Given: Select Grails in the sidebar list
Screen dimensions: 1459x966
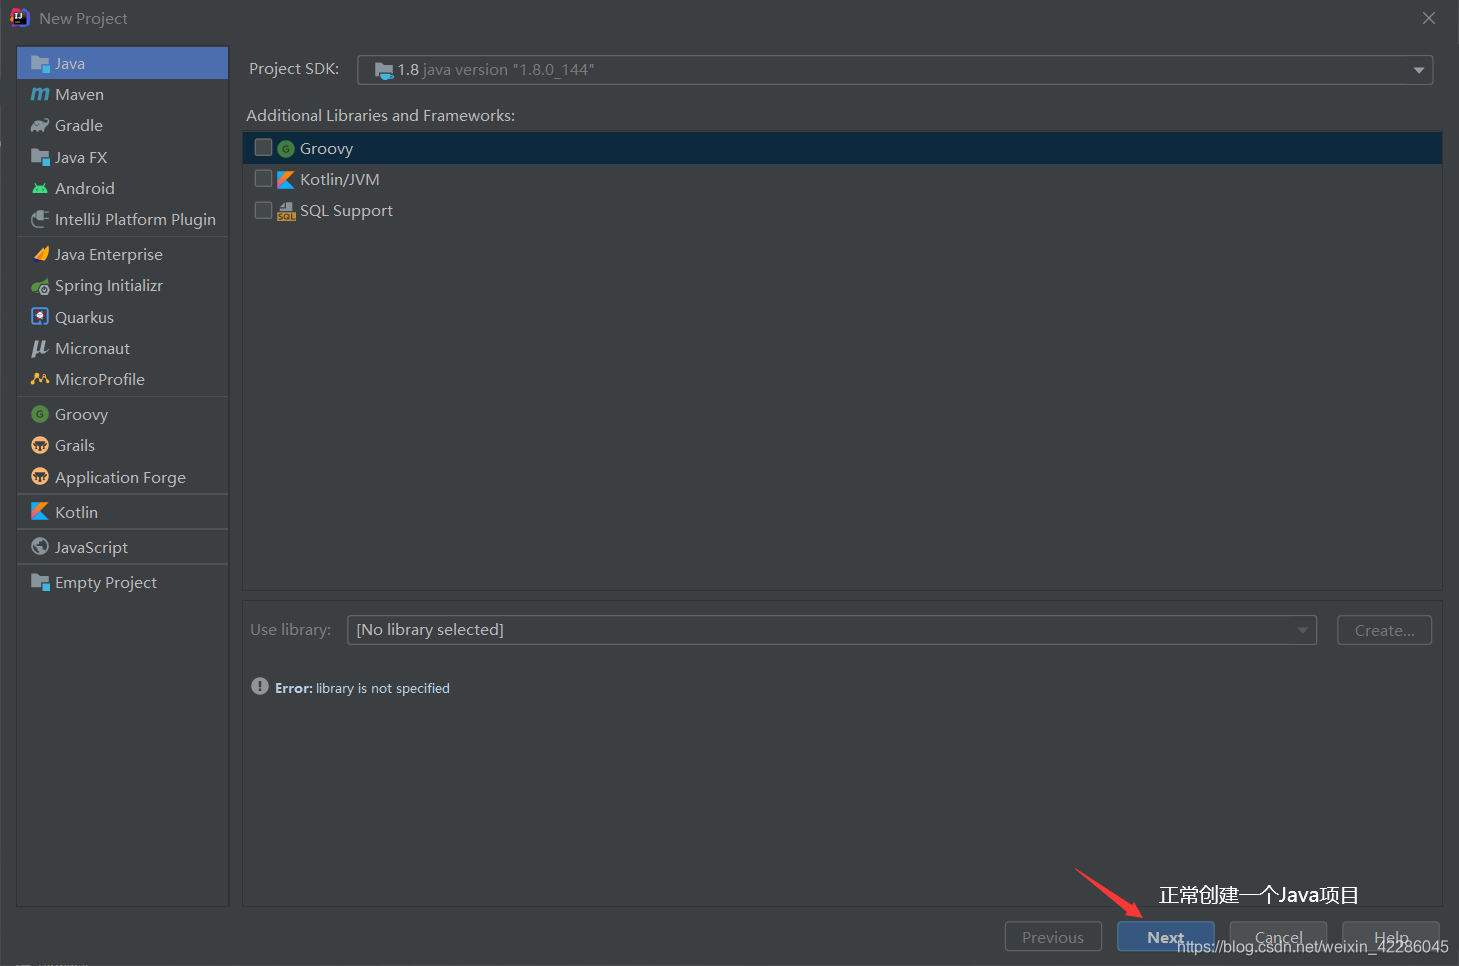Looking at the screenshot, I should (122, 445).
